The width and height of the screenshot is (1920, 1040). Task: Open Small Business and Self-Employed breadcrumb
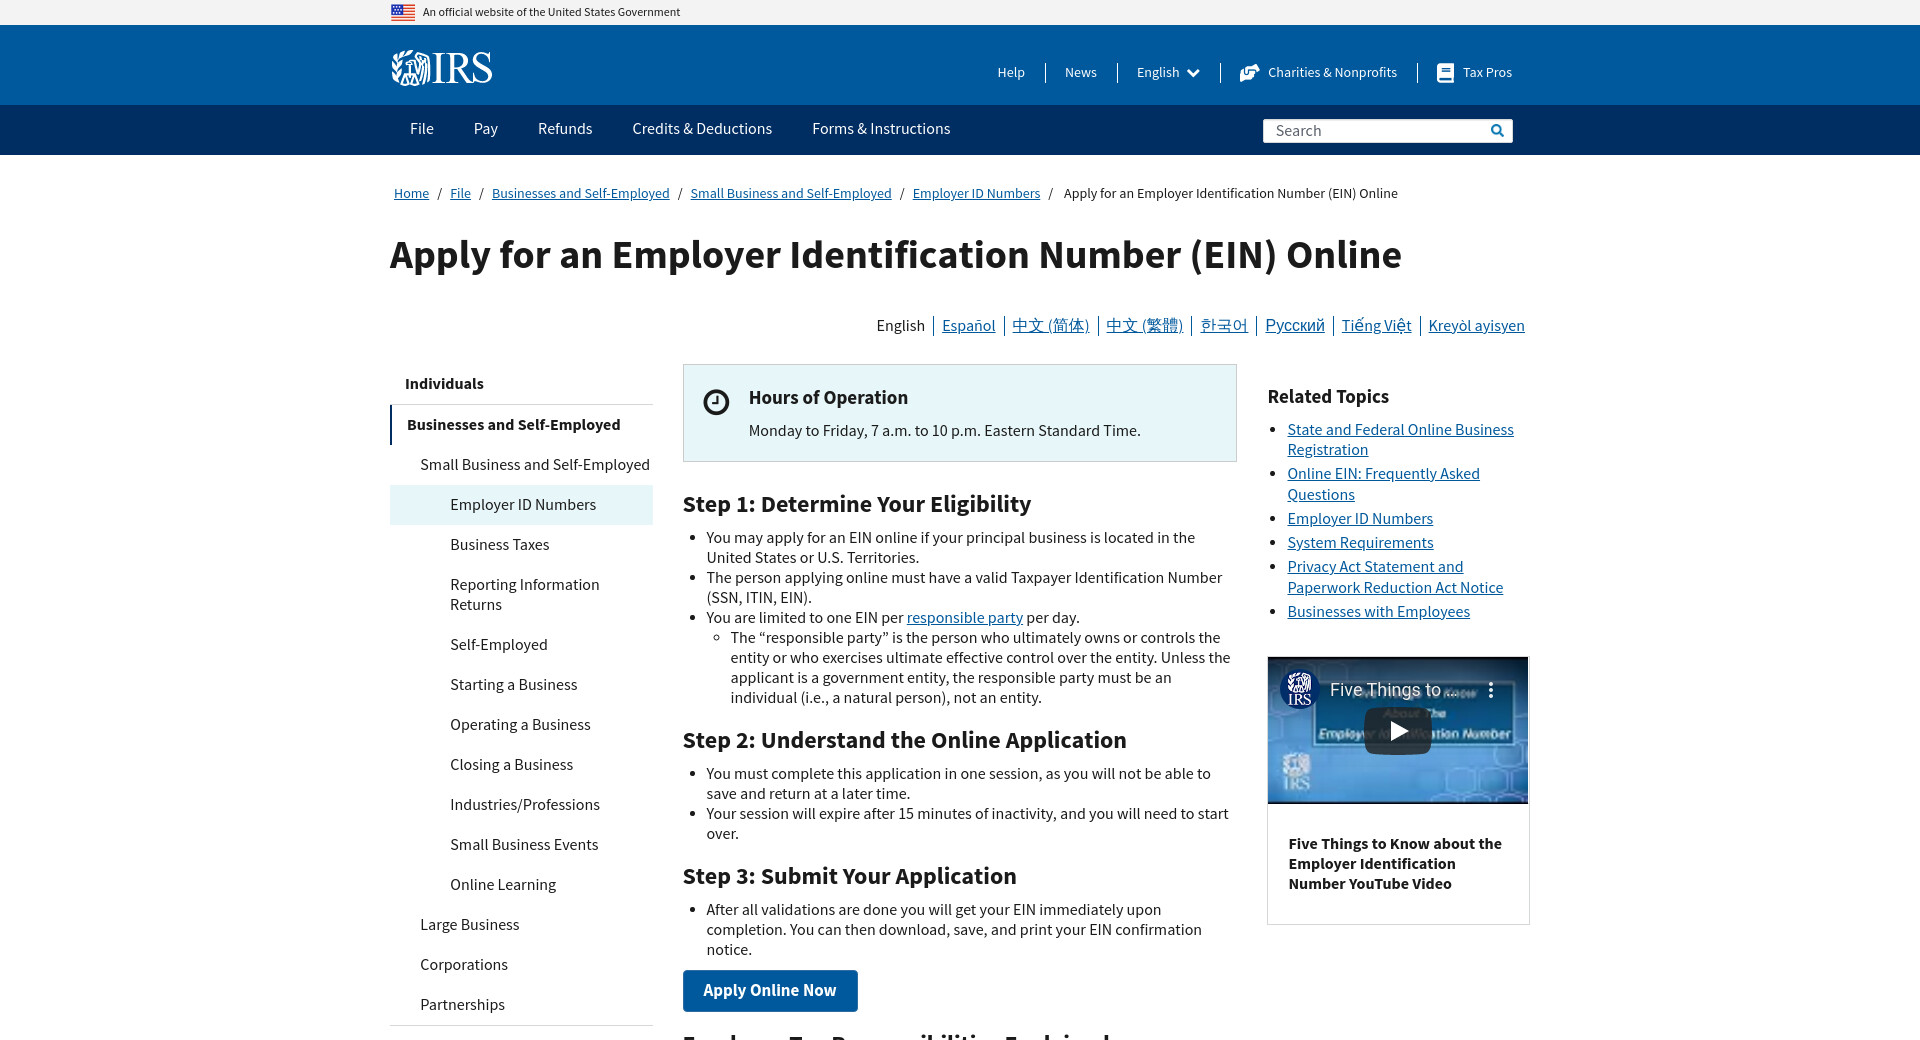click(791, 194)
